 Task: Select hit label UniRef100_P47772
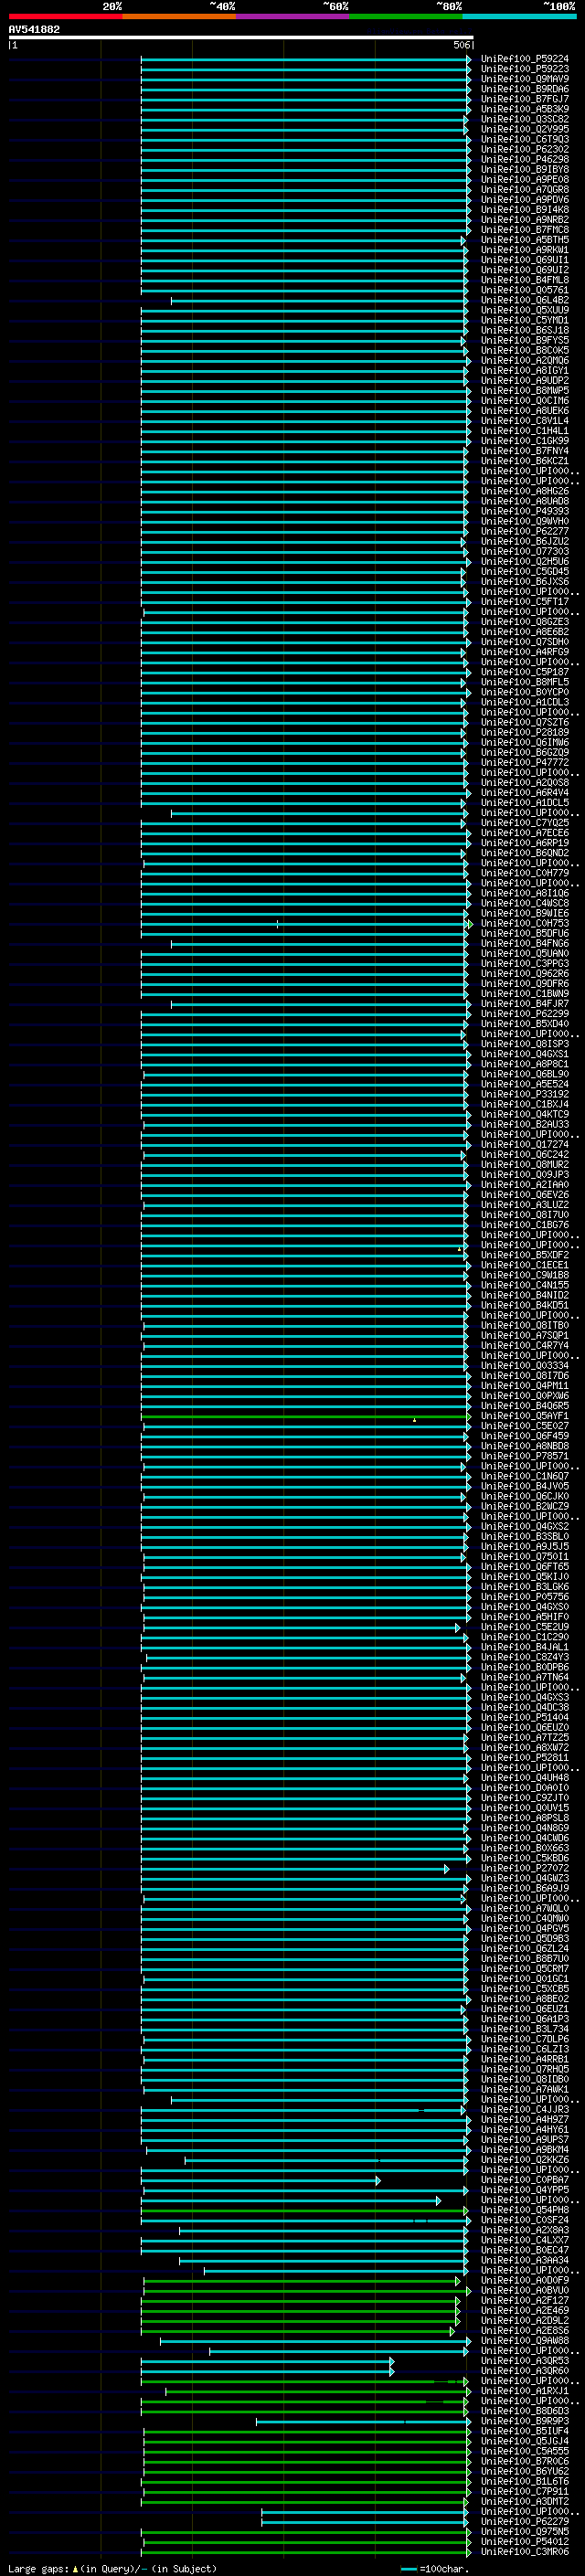pos(525,763)
